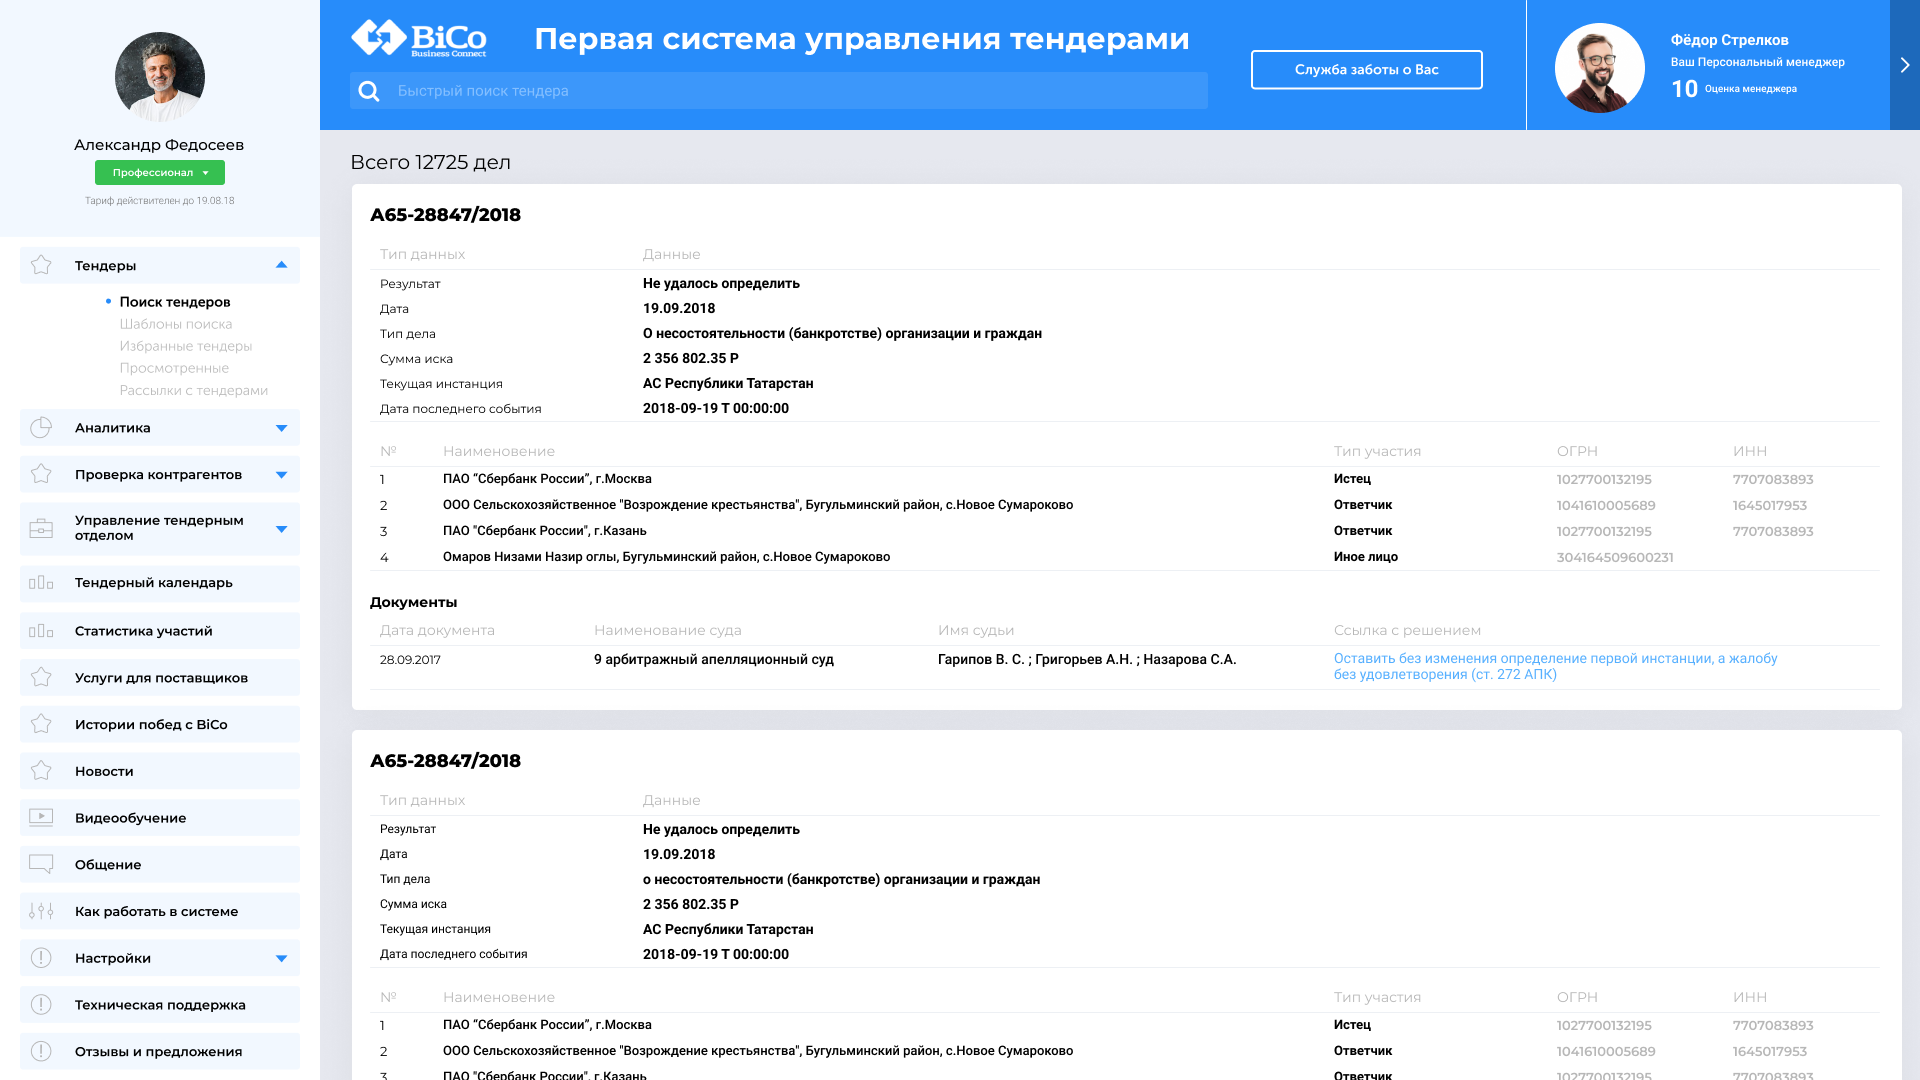Click the BiCo logo

point(420,38)
